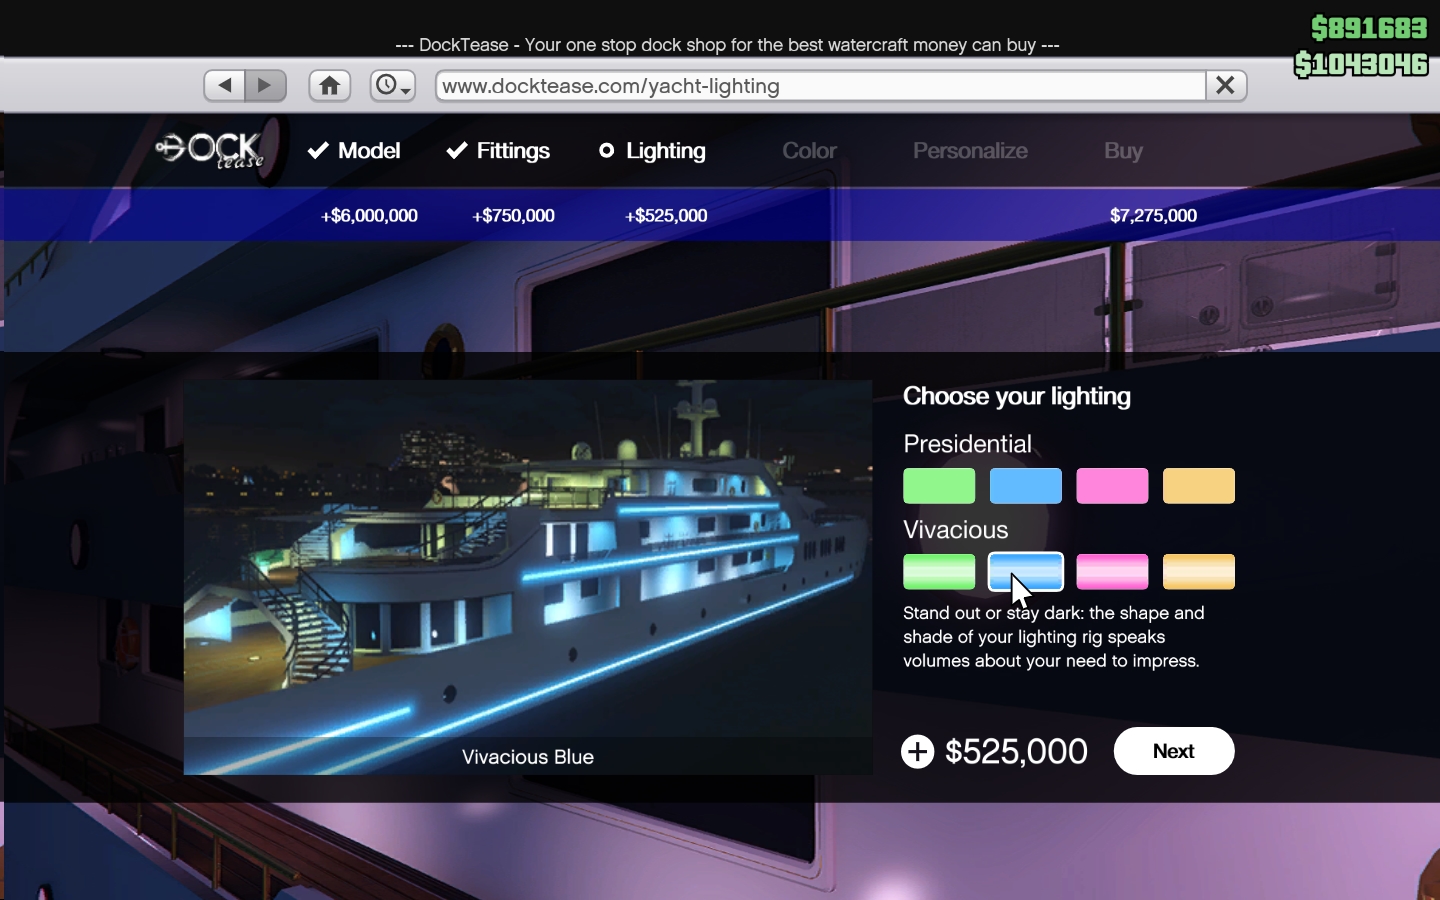1440x900 pixels.
Task: Choose Vivacious green lighting swatch
Action: tap(939, 572)
